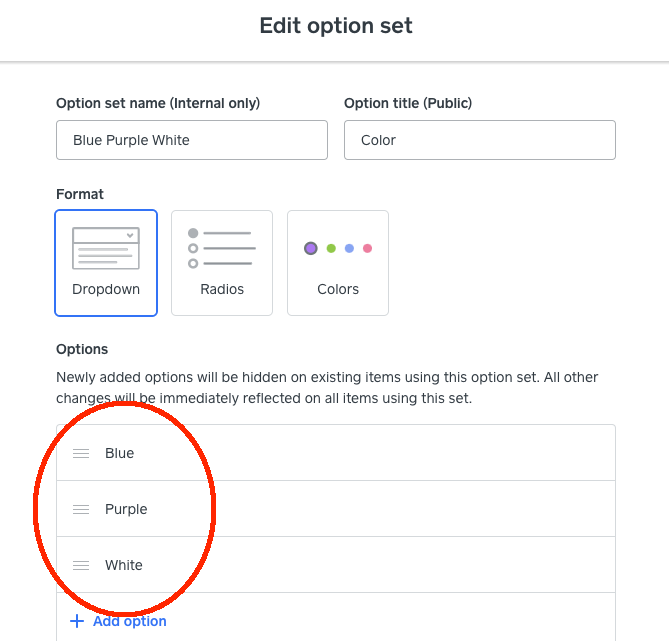Screen dimensions: 669x641
Task: Choose the Radios format label
Action: [x=222, y=289]
